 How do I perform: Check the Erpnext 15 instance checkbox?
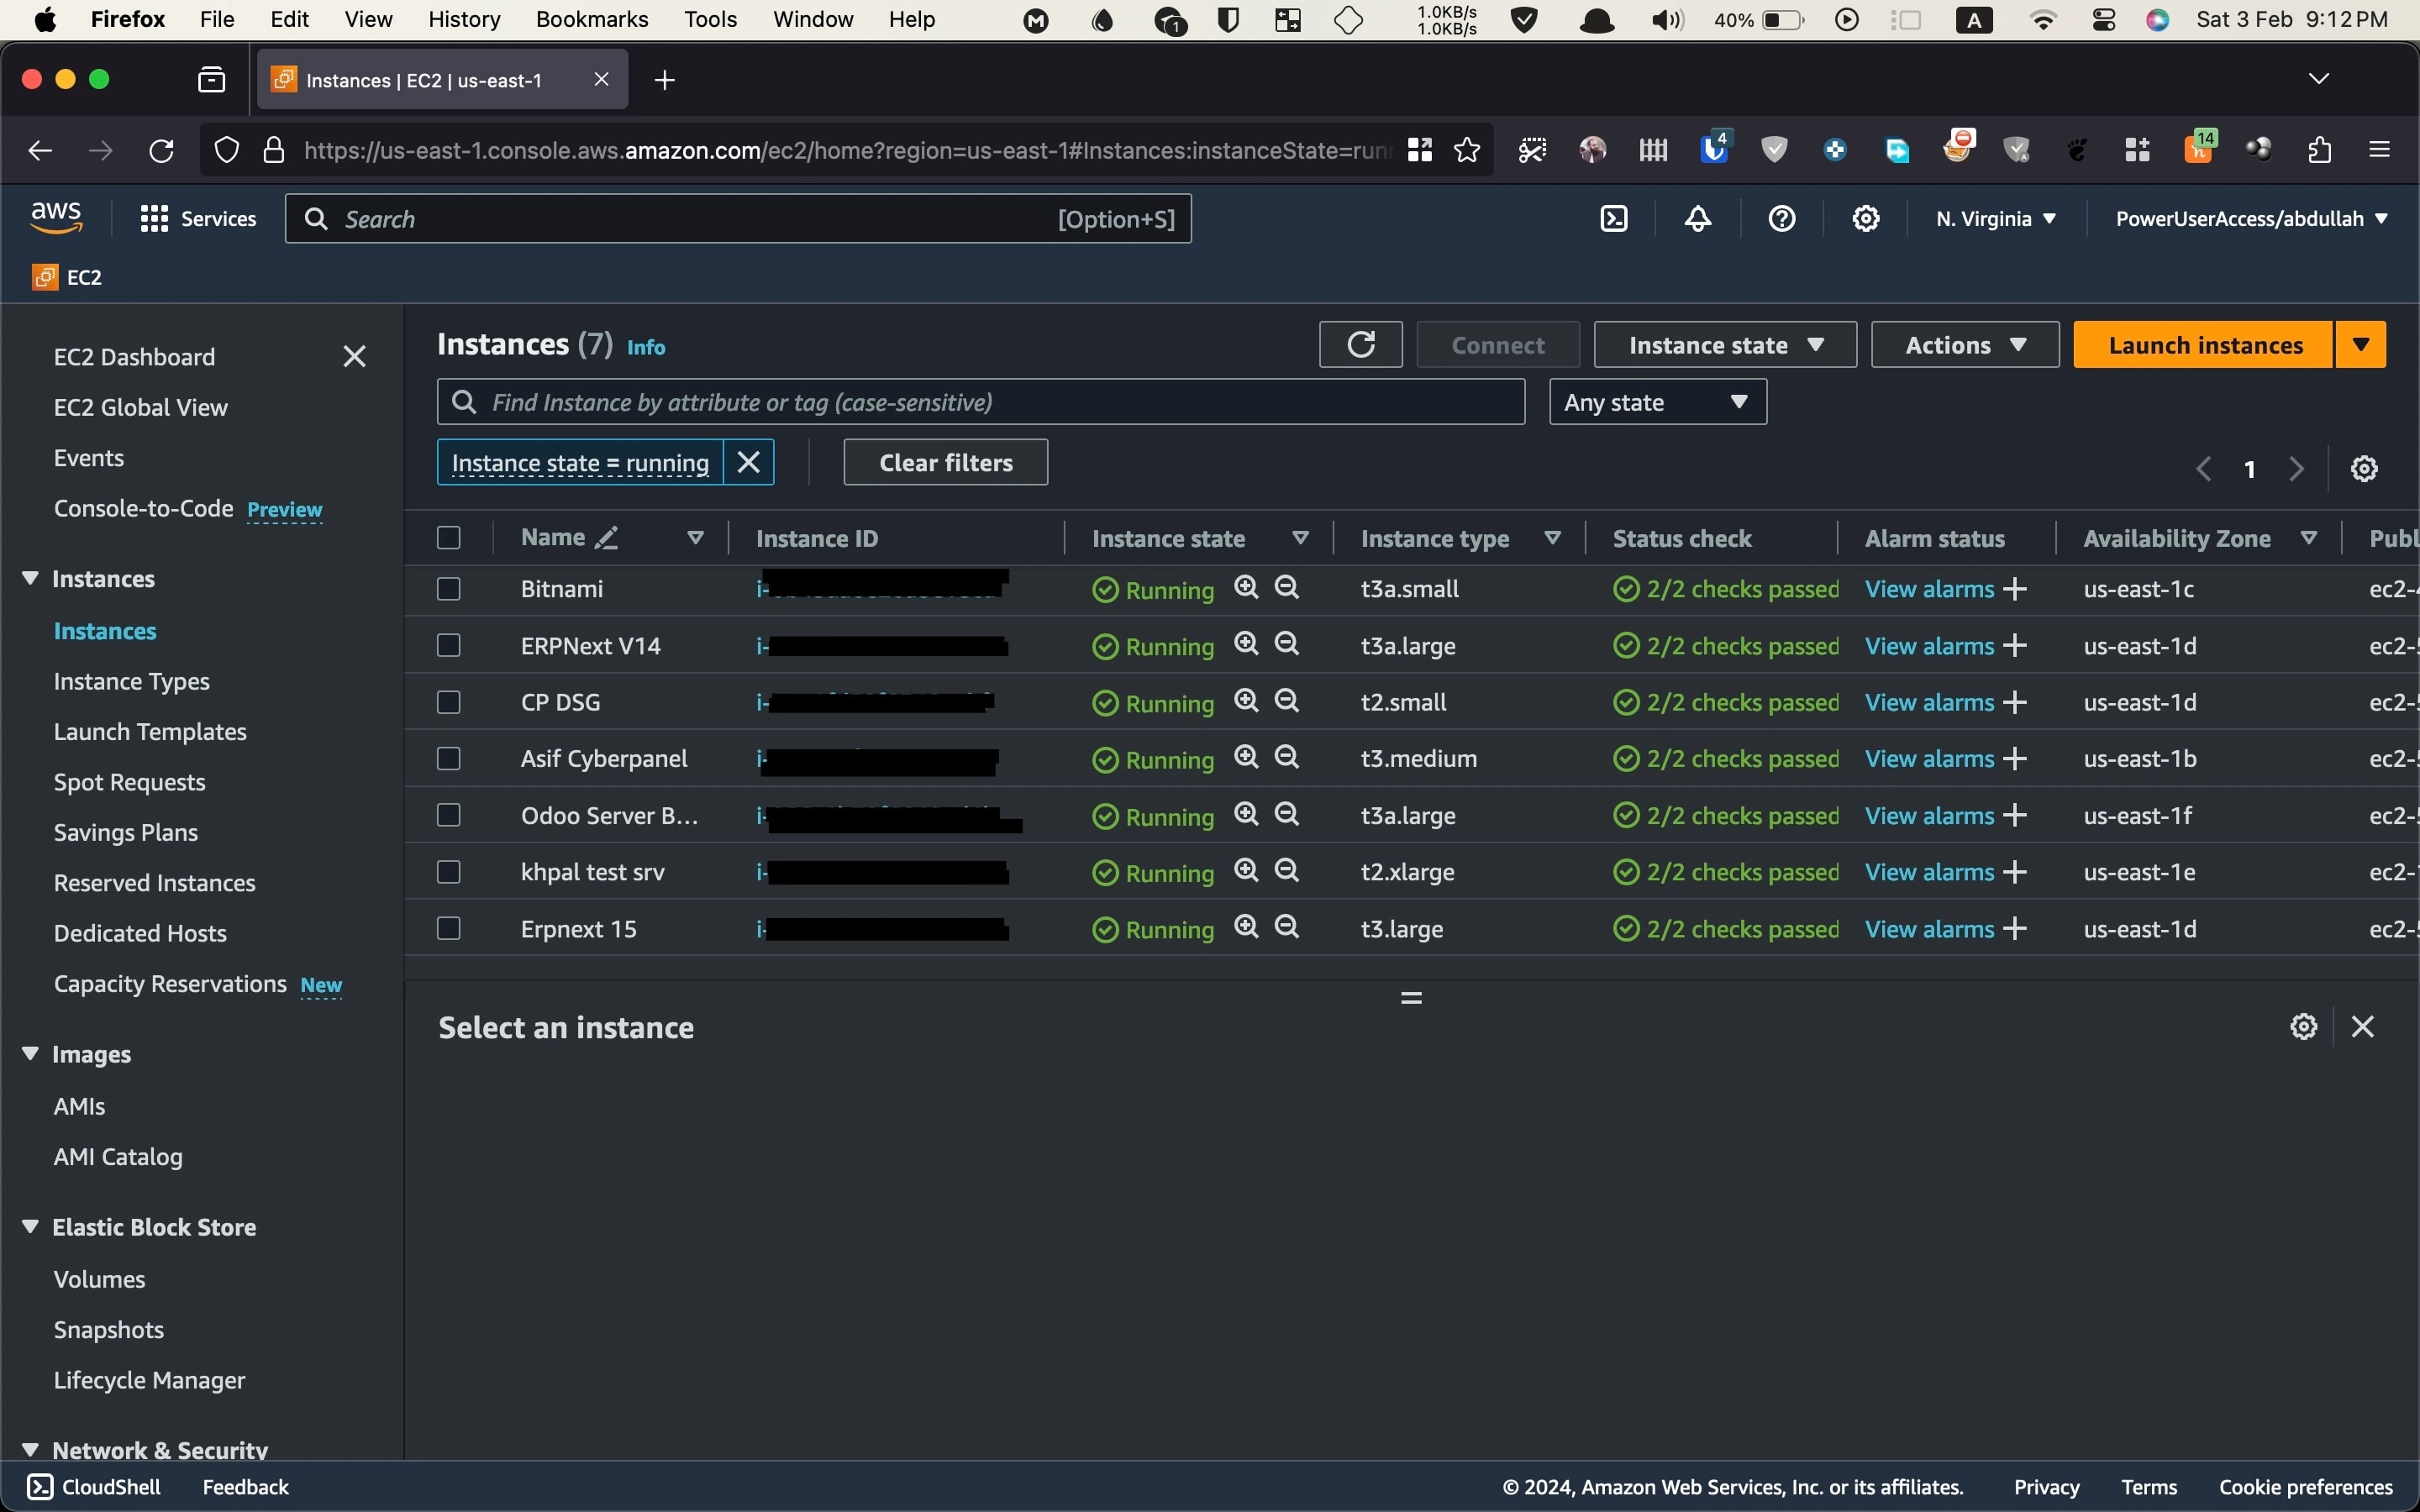[449, 928]
